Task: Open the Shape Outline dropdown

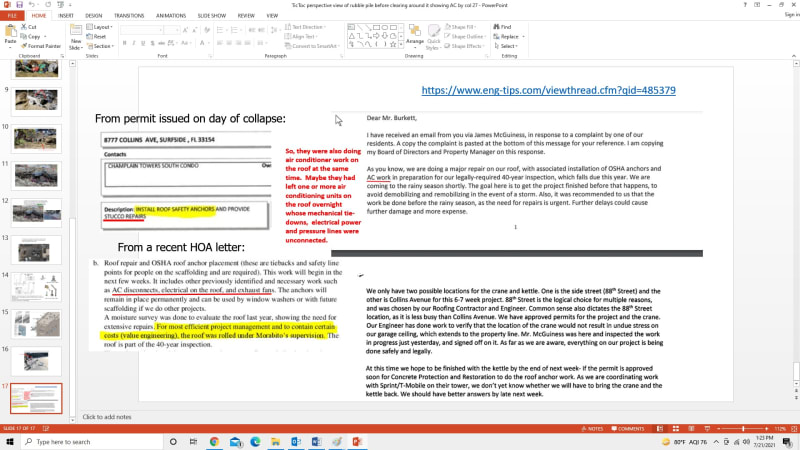Action: (x=464, y=36)
